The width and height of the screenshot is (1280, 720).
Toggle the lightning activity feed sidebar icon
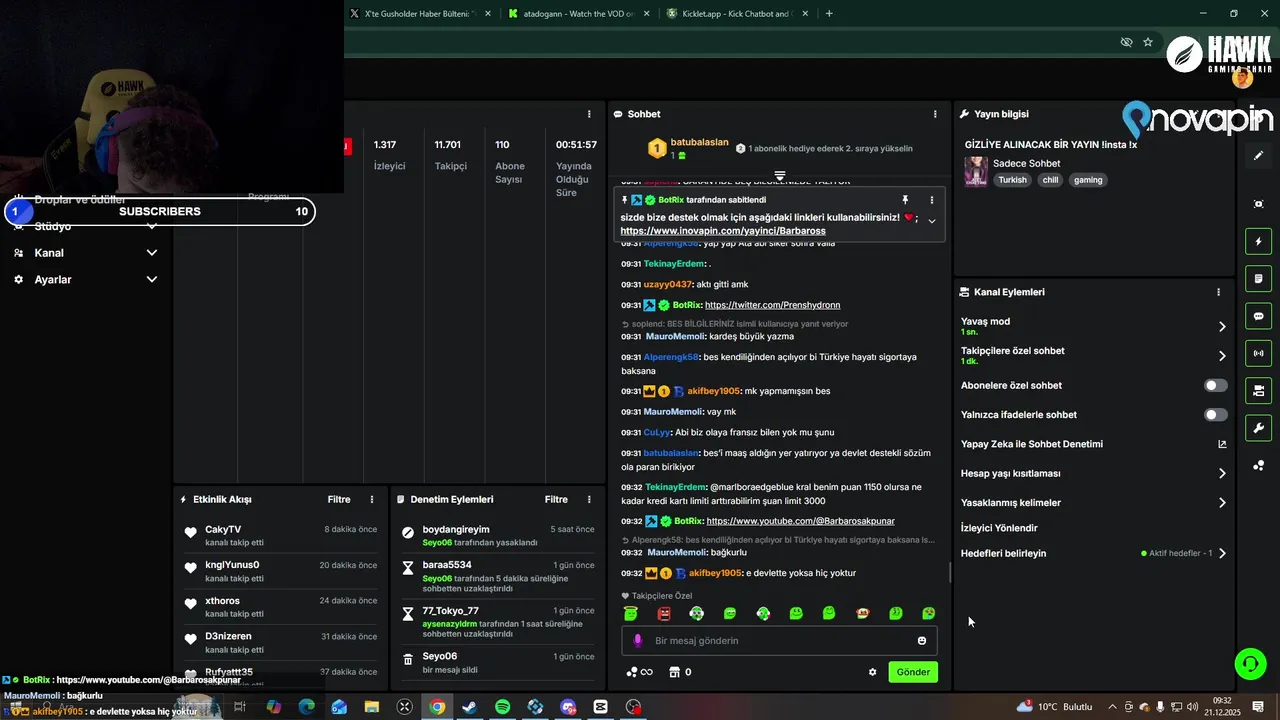(1258, 241)
